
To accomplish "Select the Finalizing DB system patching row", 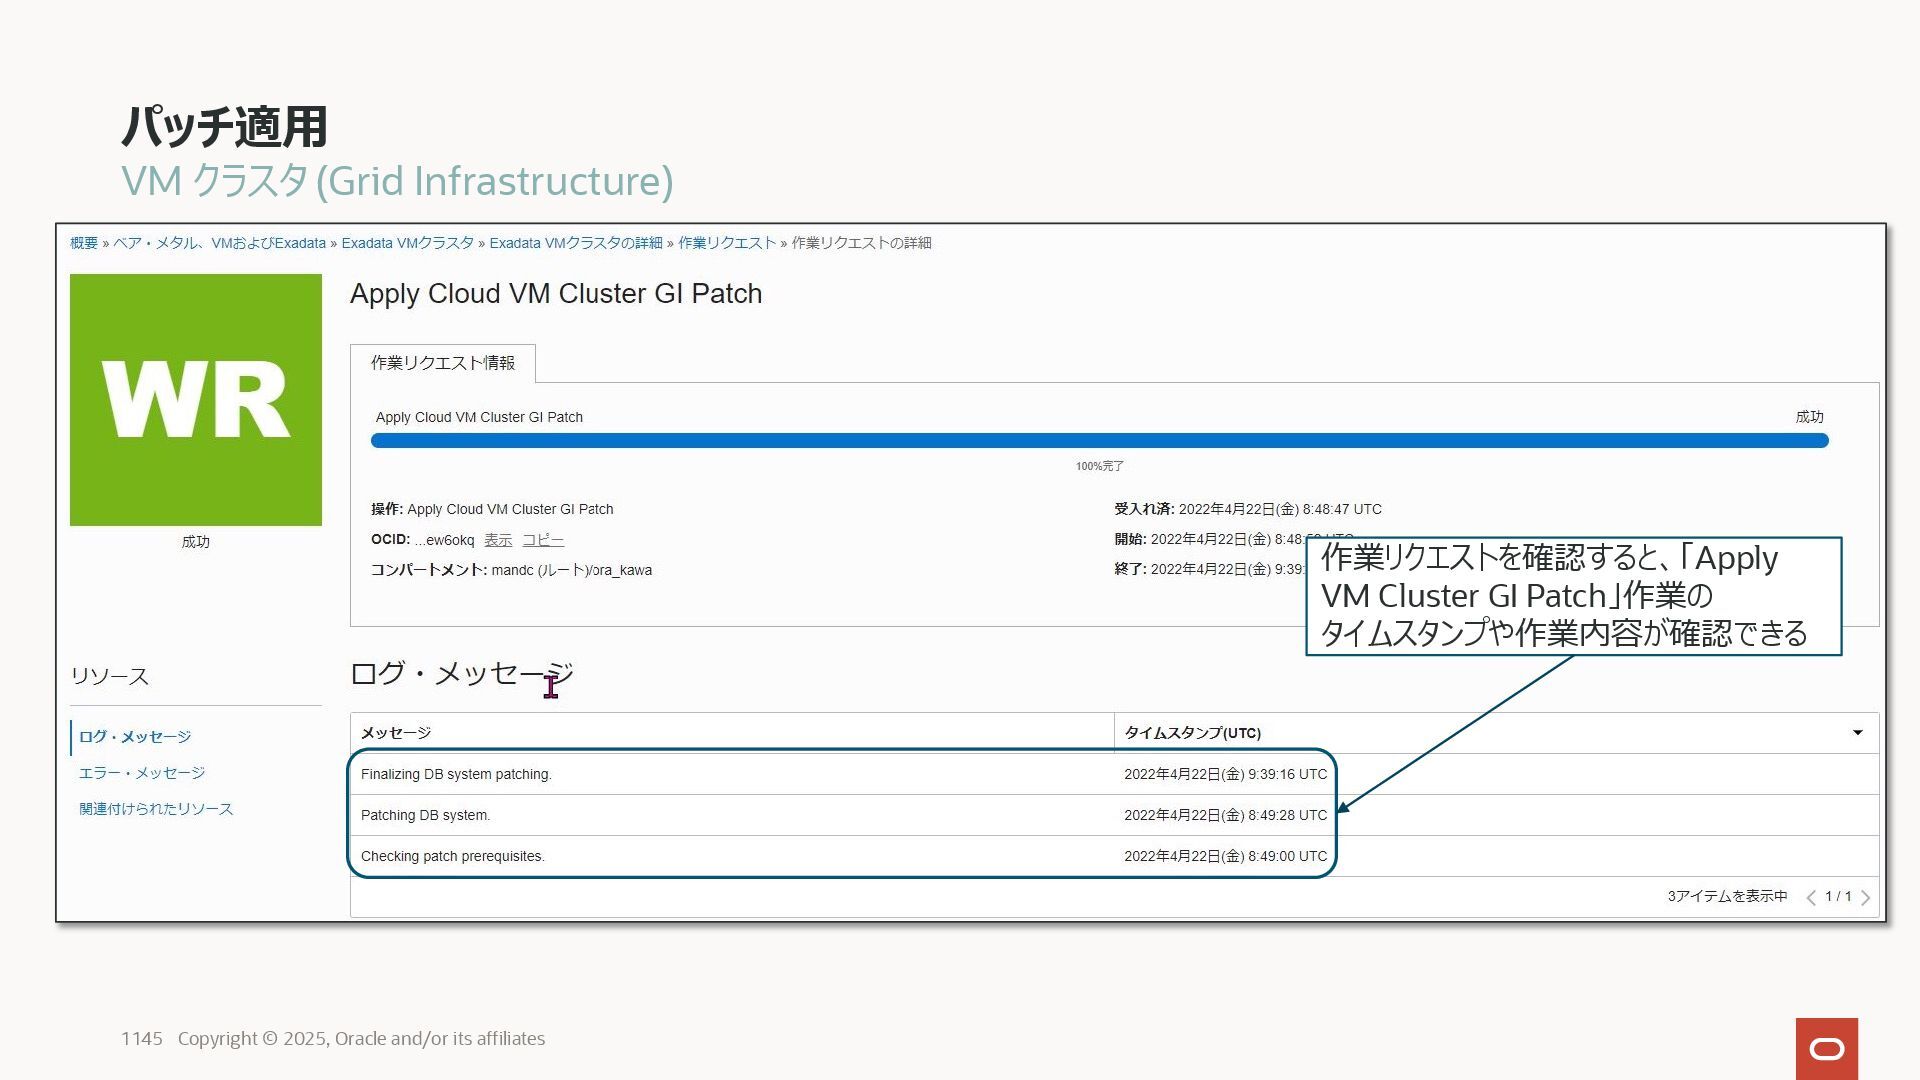I will coord(456,775).
